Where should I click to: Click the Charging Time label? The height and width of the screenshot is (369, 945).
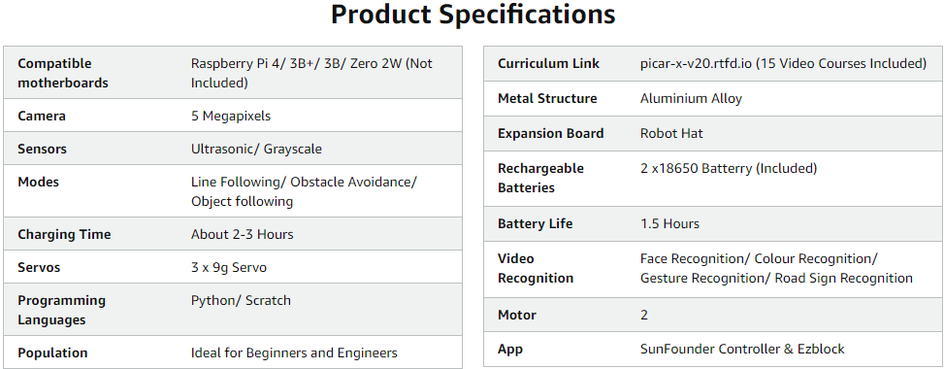click(x=64, y=235)
